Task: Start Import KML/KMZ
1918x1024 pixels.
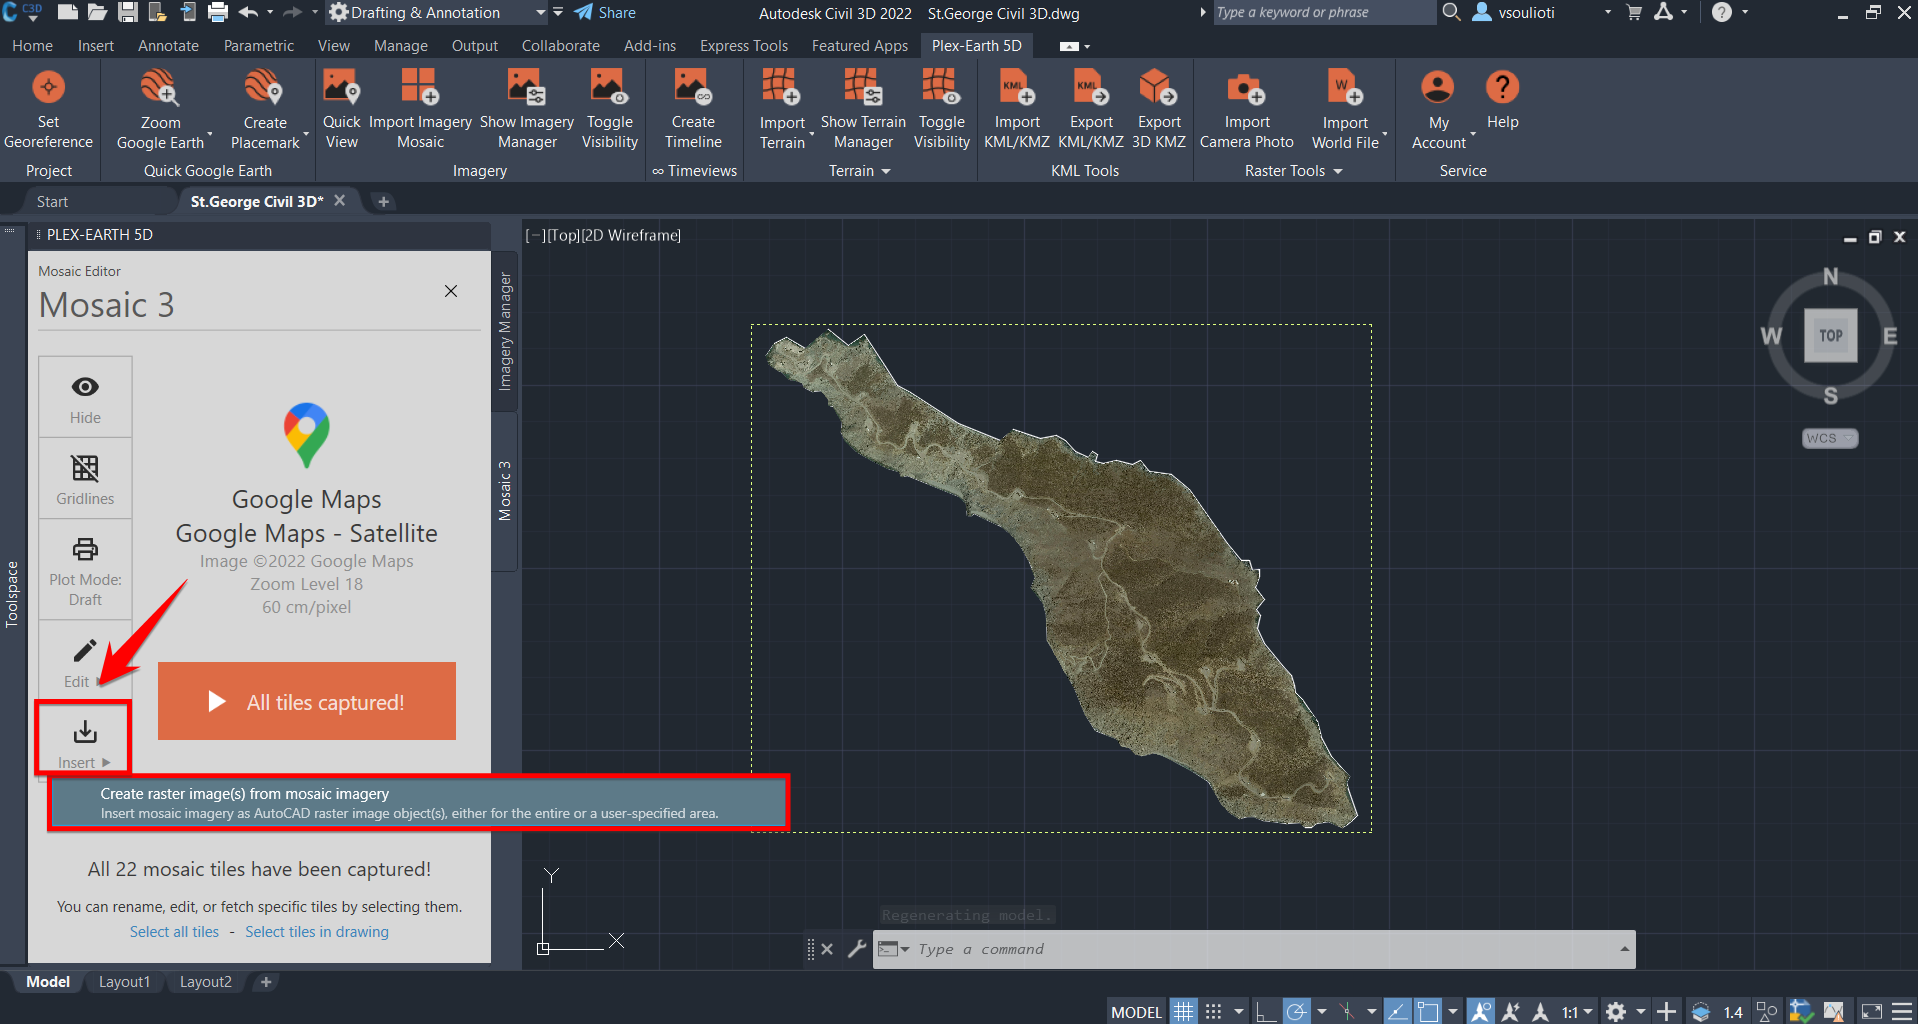Action: pyautogui.click(x=1015, y=105)
